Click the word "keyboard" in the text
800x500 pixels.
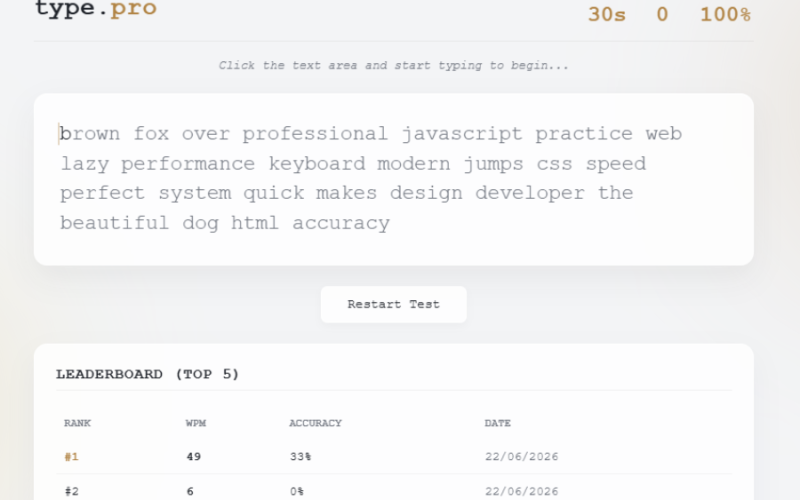click(x=317, y=164)
